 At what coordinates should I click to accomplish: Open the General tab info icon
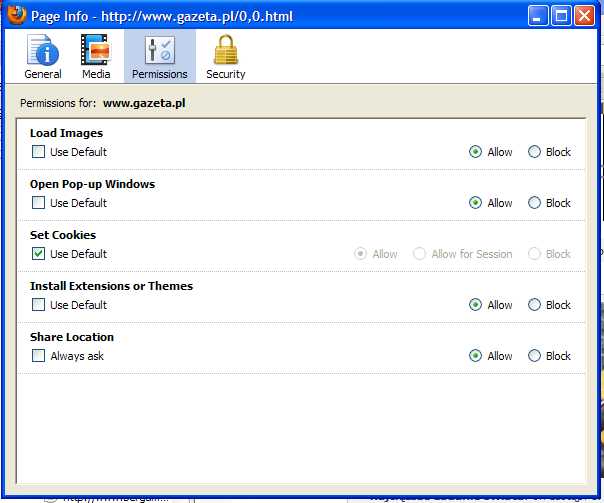point(43,50)
